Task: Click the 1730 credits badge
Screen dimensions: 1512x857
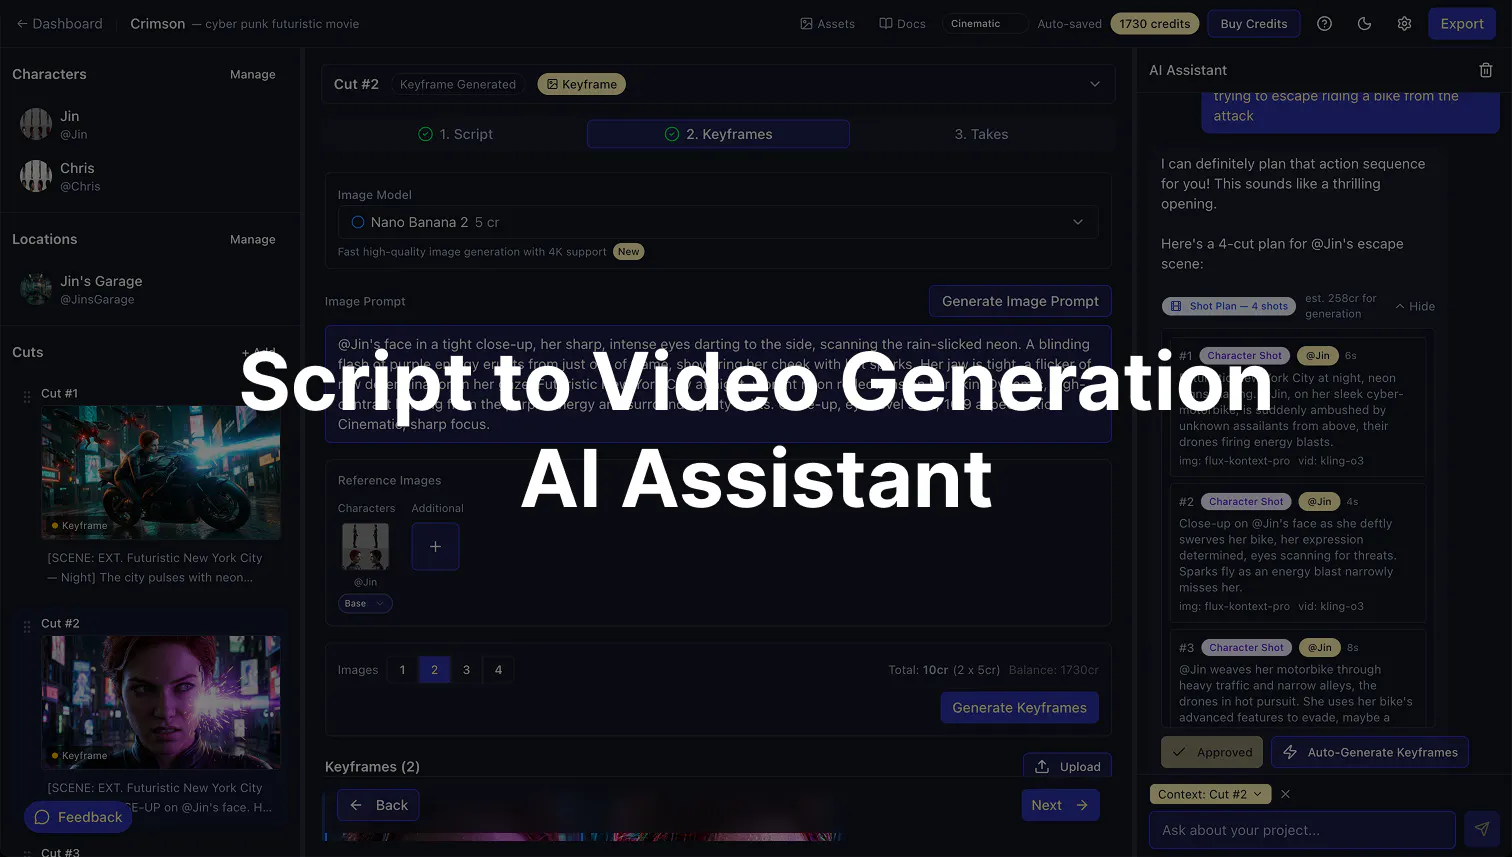Action: tap(1154, 23)
